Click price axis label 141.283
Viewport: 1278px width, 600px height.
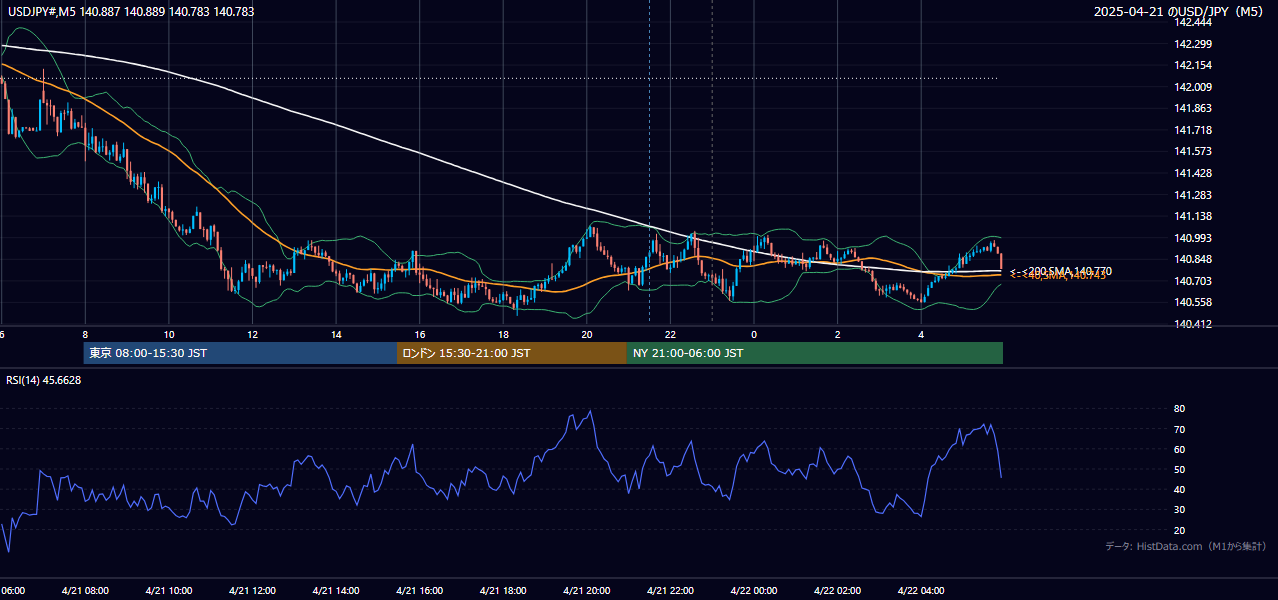point(1193,195)
